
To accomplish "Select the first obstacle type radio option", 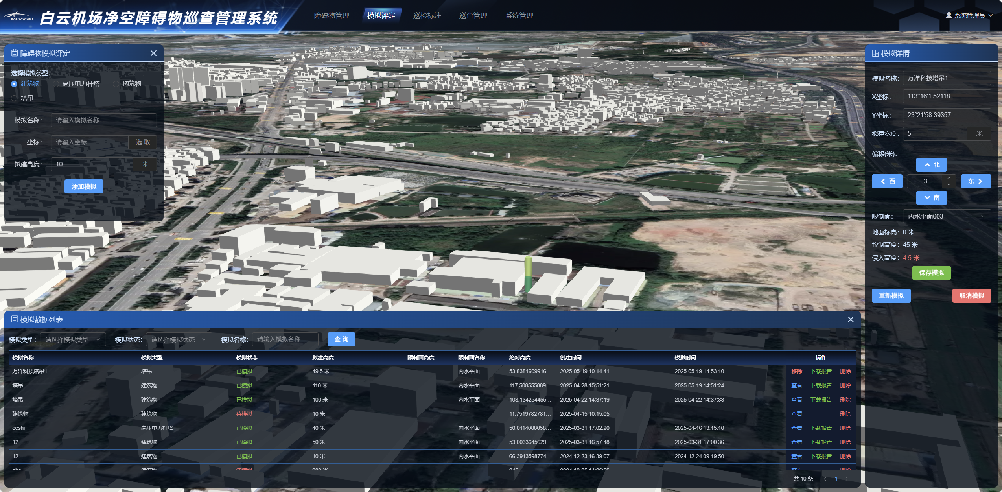I will (14, 84).
